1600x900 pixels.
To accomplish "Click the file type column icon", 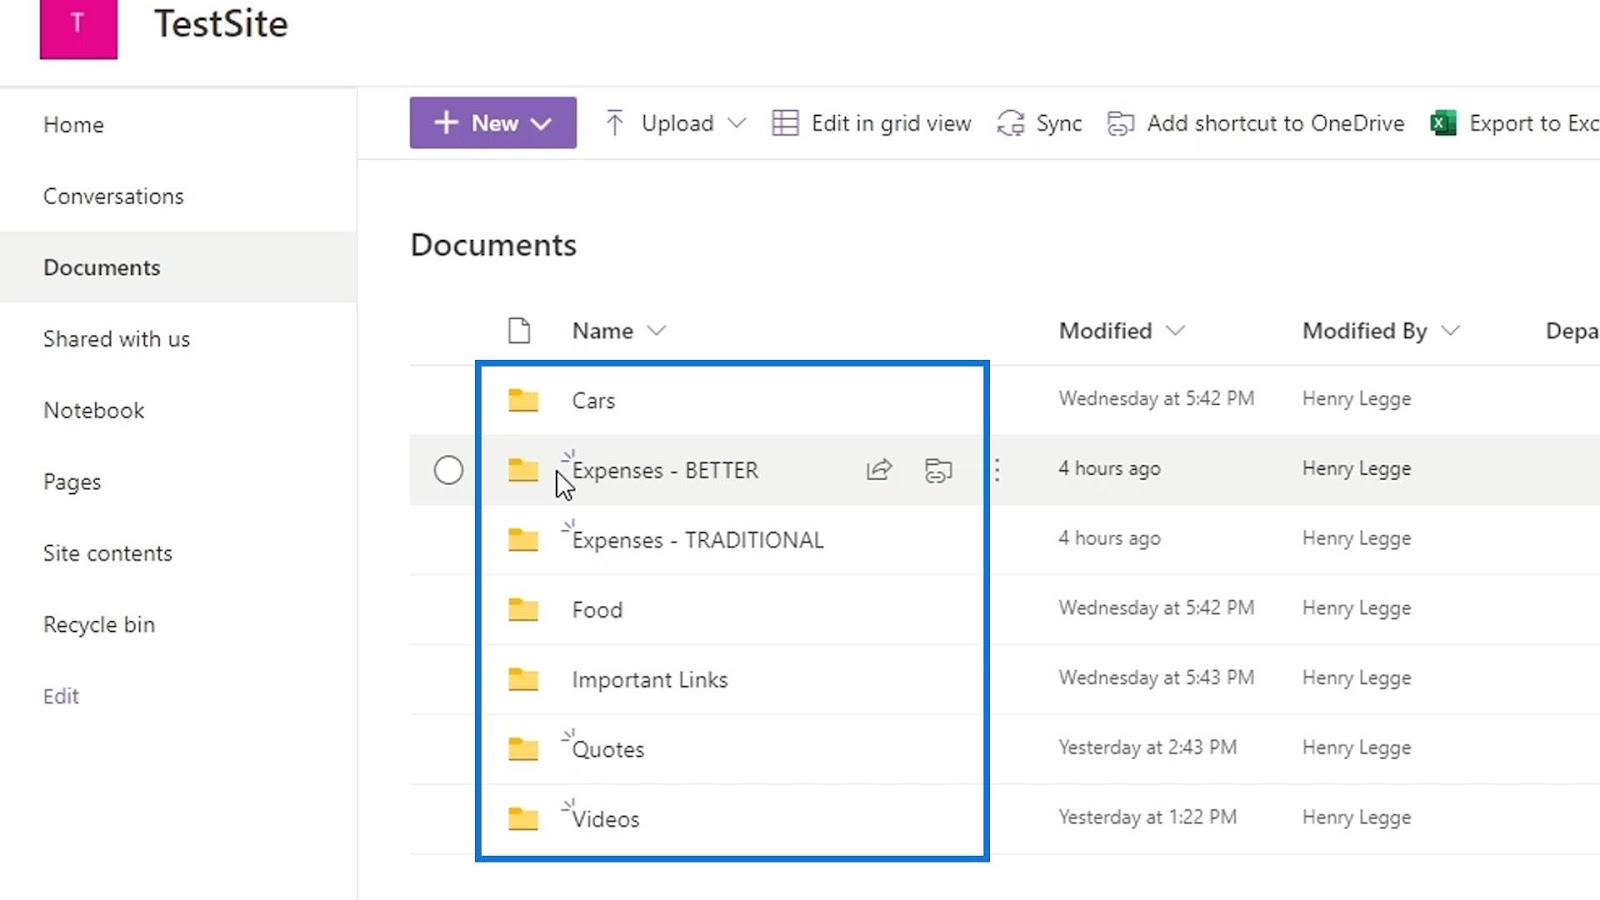I will pos(519,330).
